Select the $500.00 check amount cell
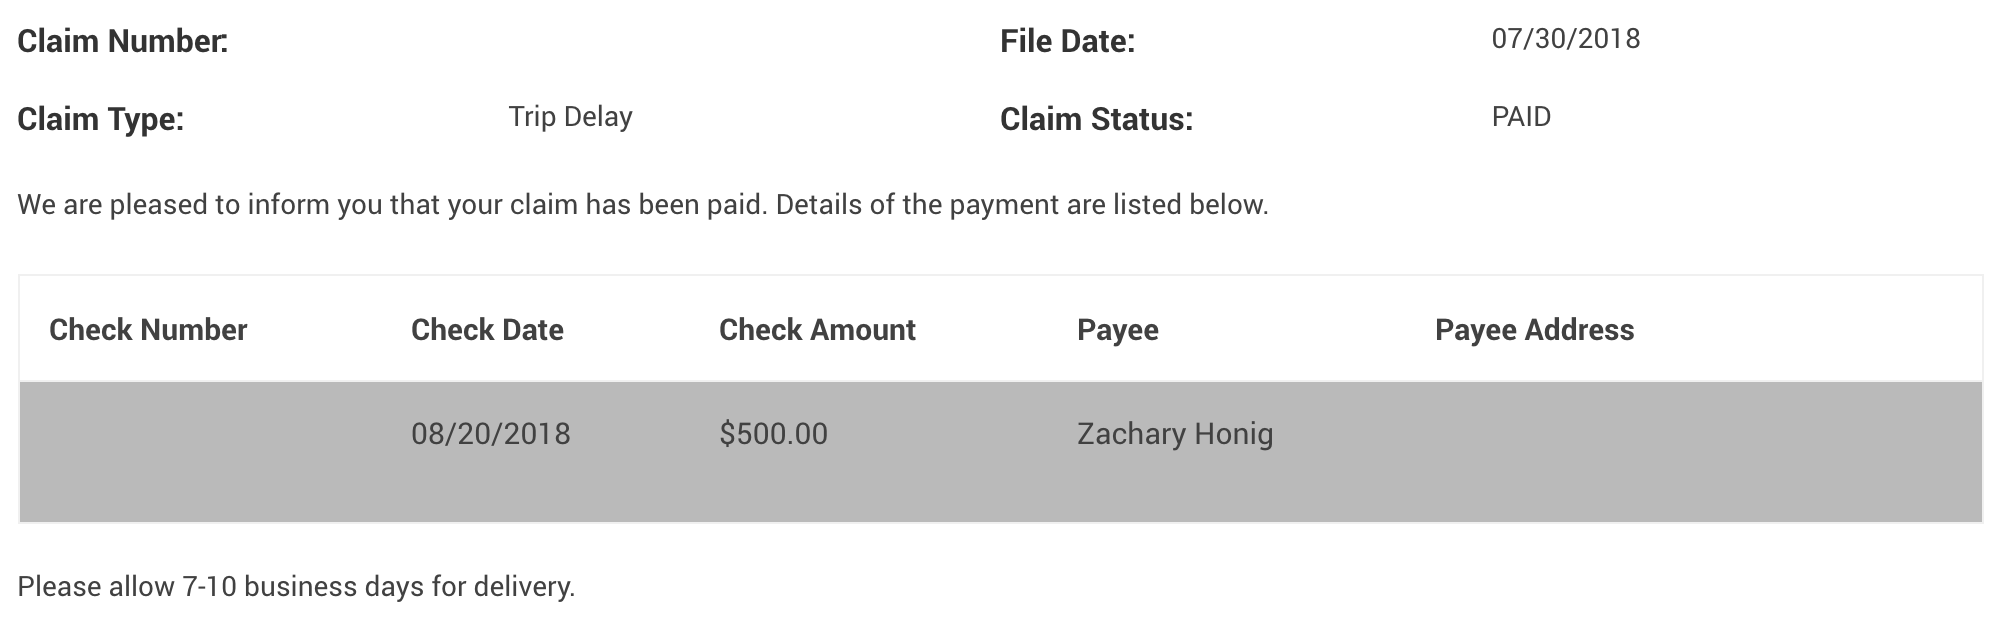The height and width of the screenshot is (620, 2002). [x=773, y=434]
